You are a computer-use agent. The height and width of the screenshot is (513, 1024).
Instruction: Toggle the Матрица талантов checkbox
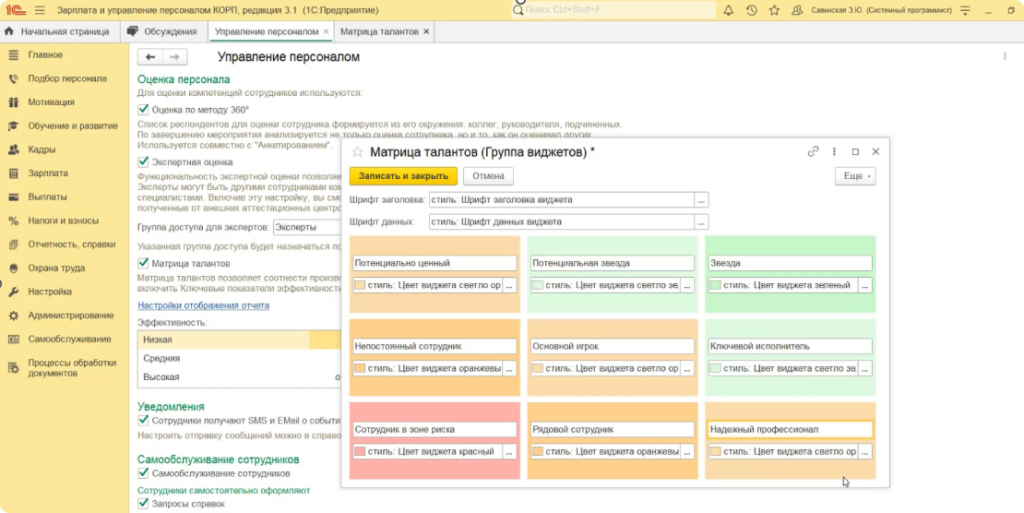[x=143, y=264]
